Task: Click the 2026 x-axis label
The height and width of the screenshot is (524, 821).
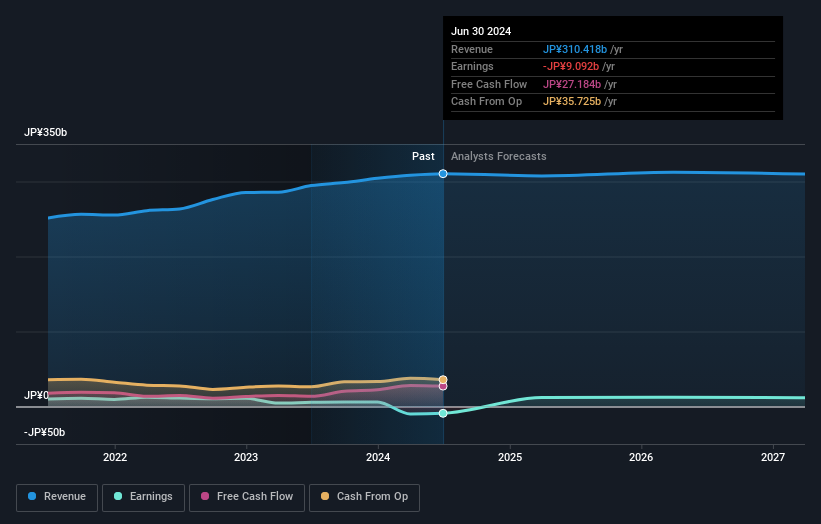Action: pos(641,457)
